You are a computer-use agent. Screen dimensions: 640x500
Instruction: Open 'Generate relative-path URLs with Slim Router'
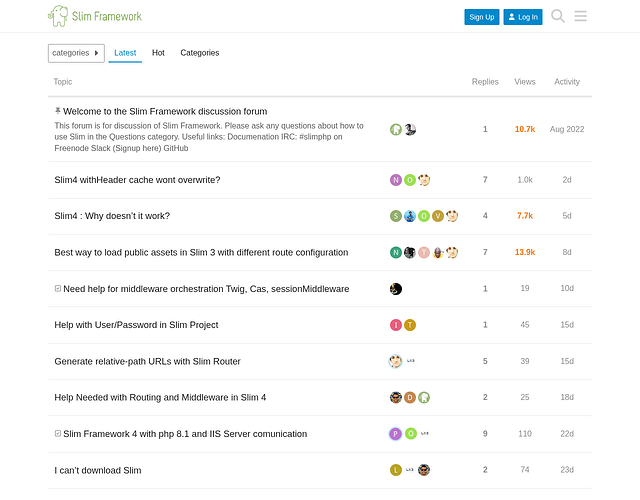[147, 361]
